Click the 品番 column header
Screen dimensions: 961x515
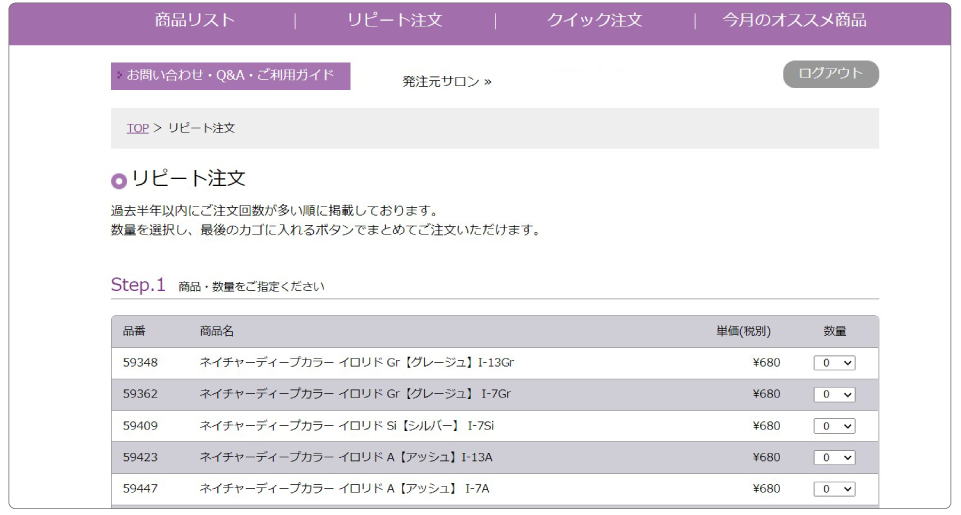tap(134, 331)
